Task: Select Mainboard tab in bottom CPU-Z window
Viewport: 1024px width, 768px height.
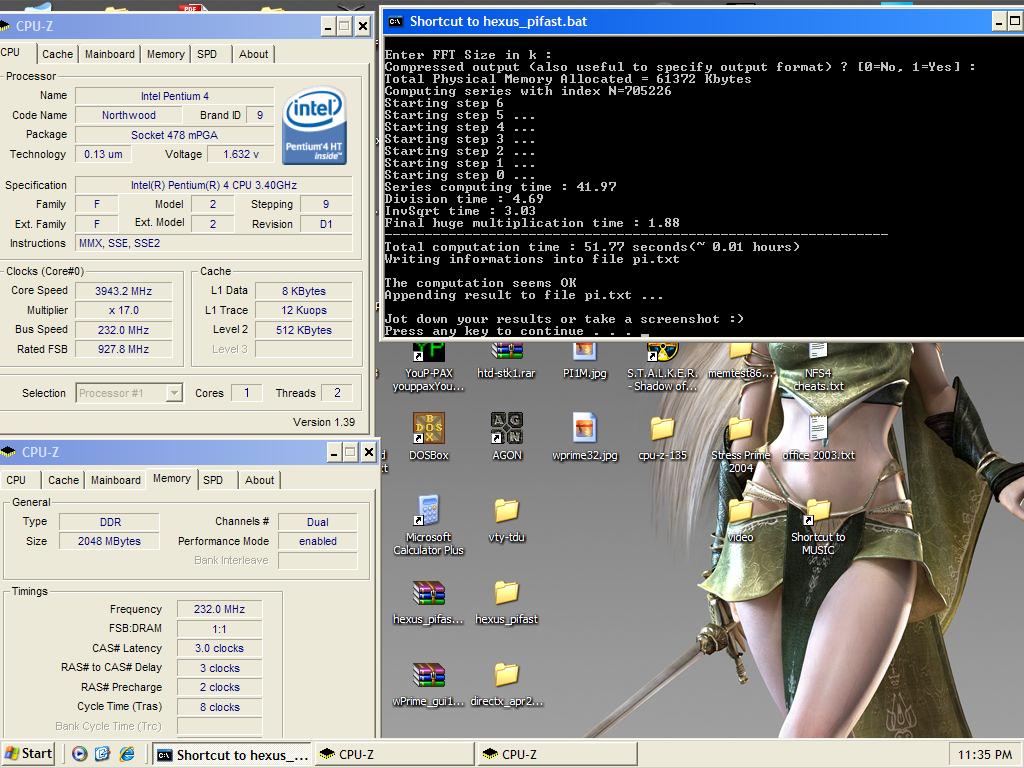Action: pos(116,480)
